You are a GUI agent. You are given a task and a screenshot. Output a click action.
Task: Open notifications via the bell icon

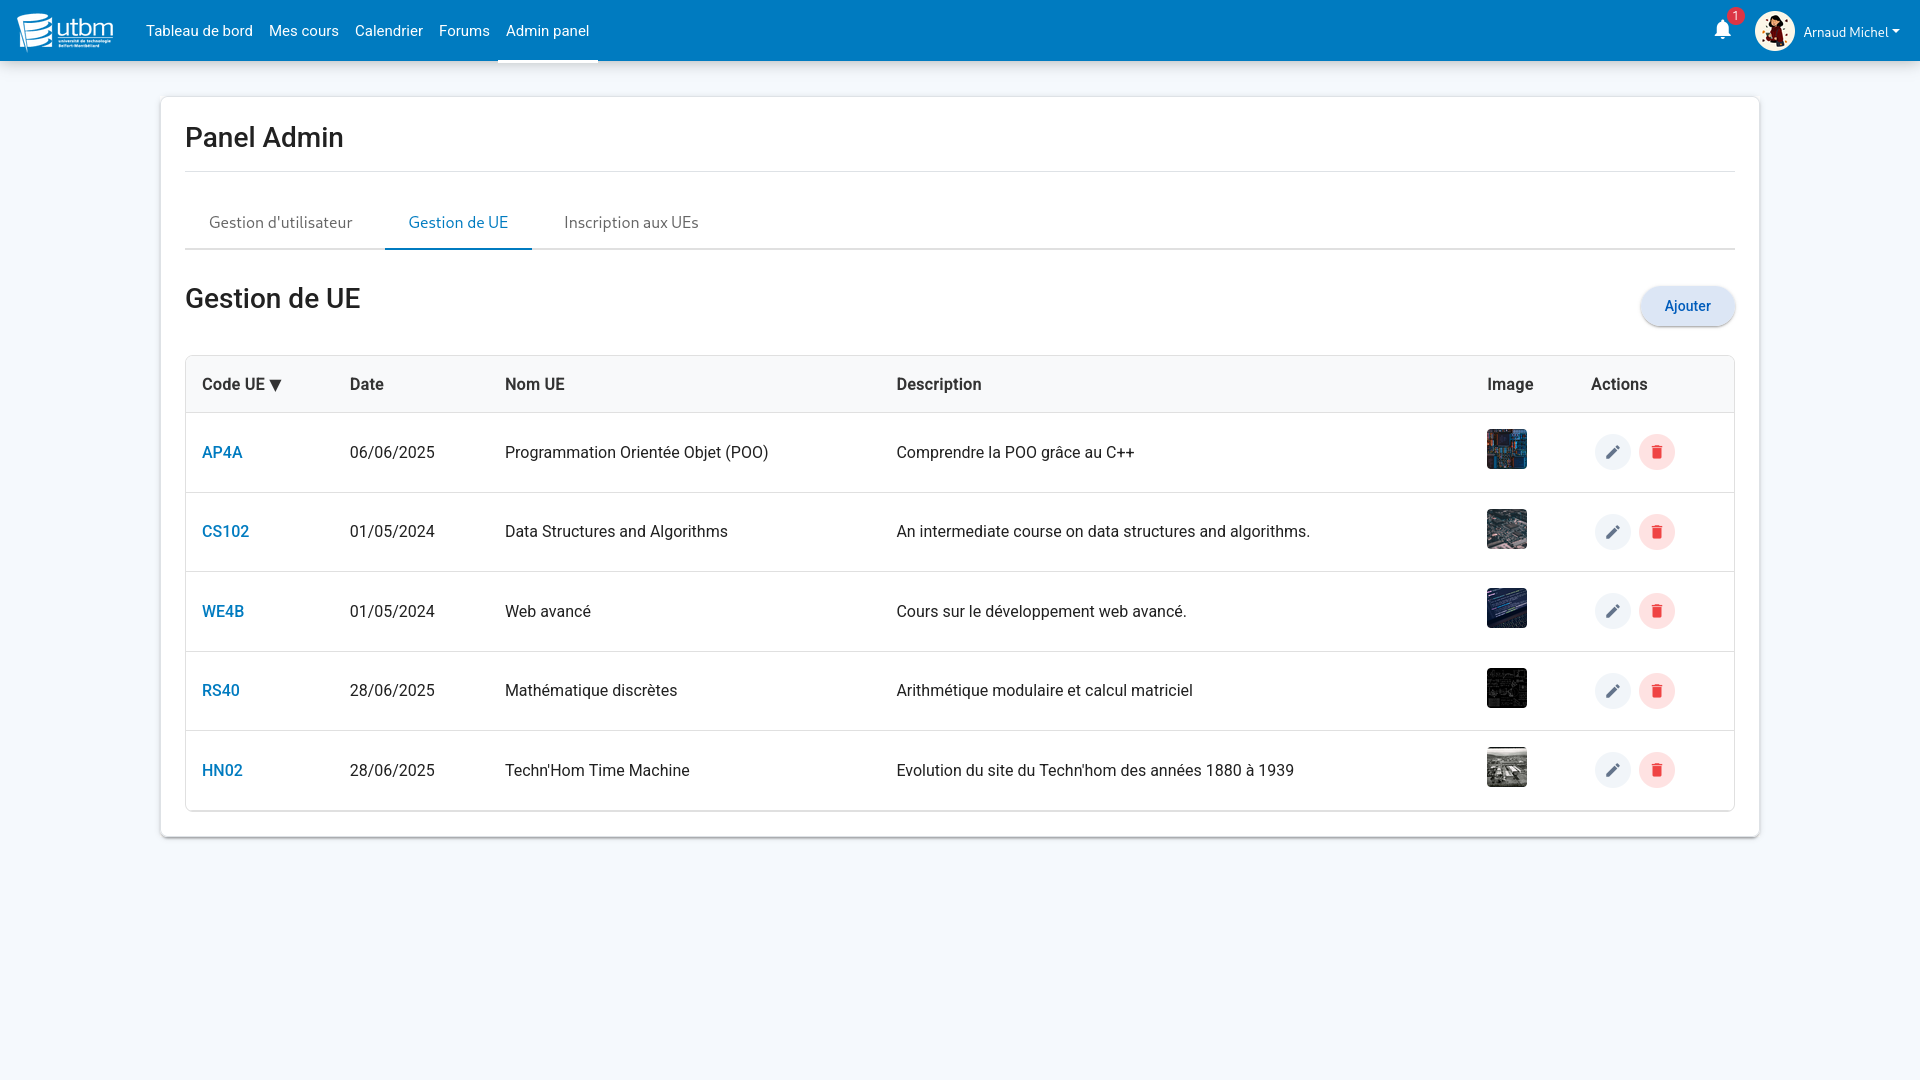1721,30
